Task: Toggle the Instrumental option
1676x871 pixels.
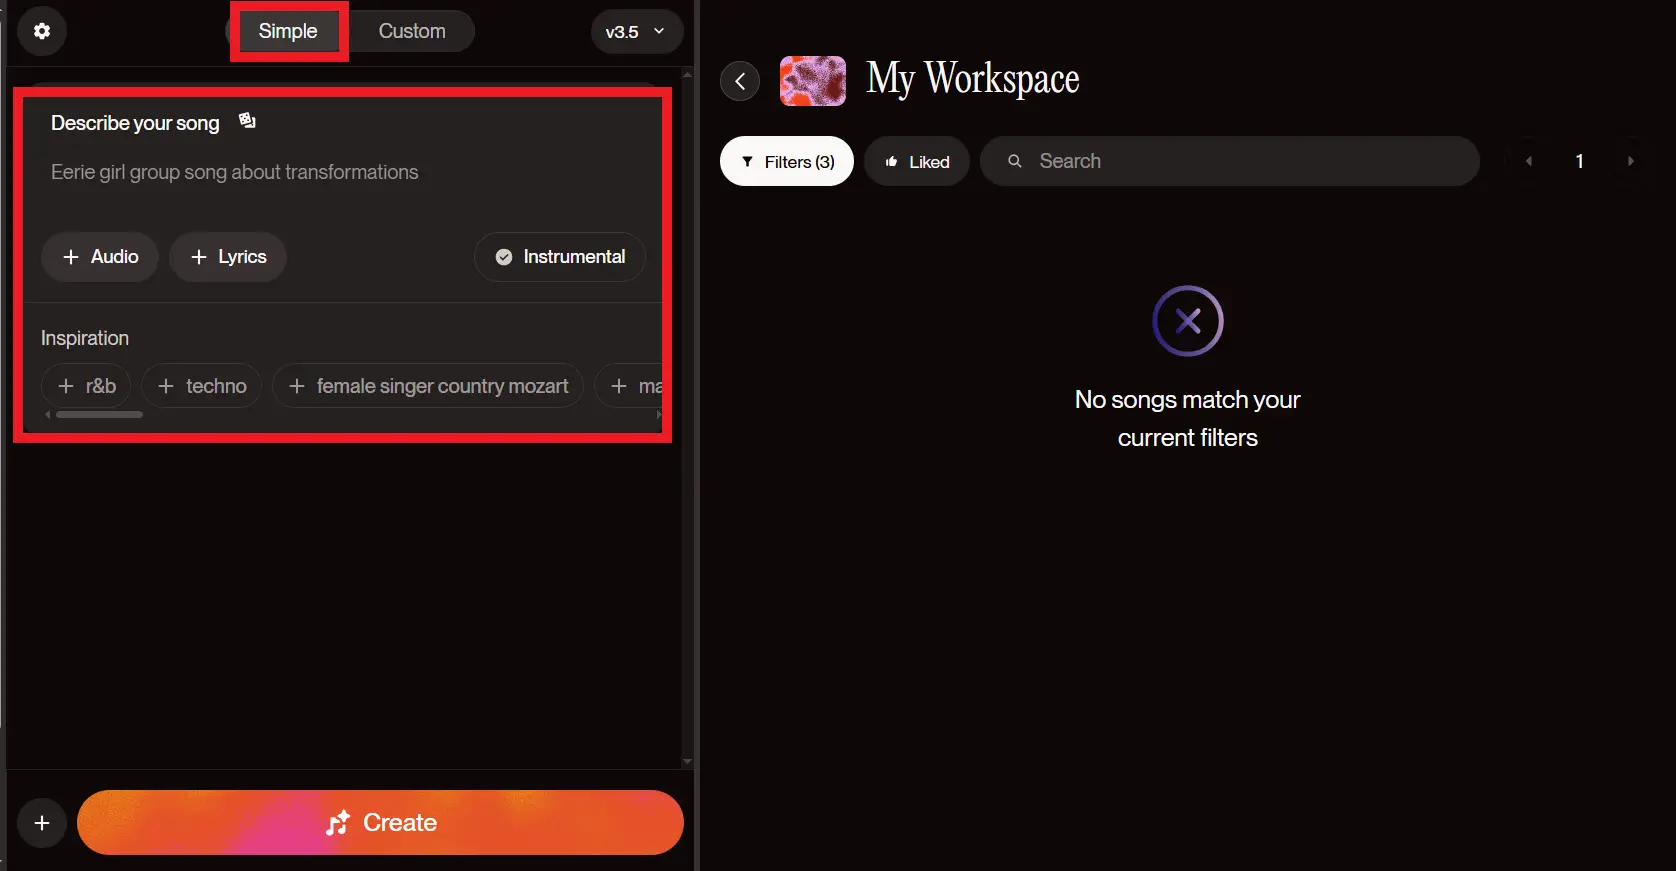Action: 560,257
